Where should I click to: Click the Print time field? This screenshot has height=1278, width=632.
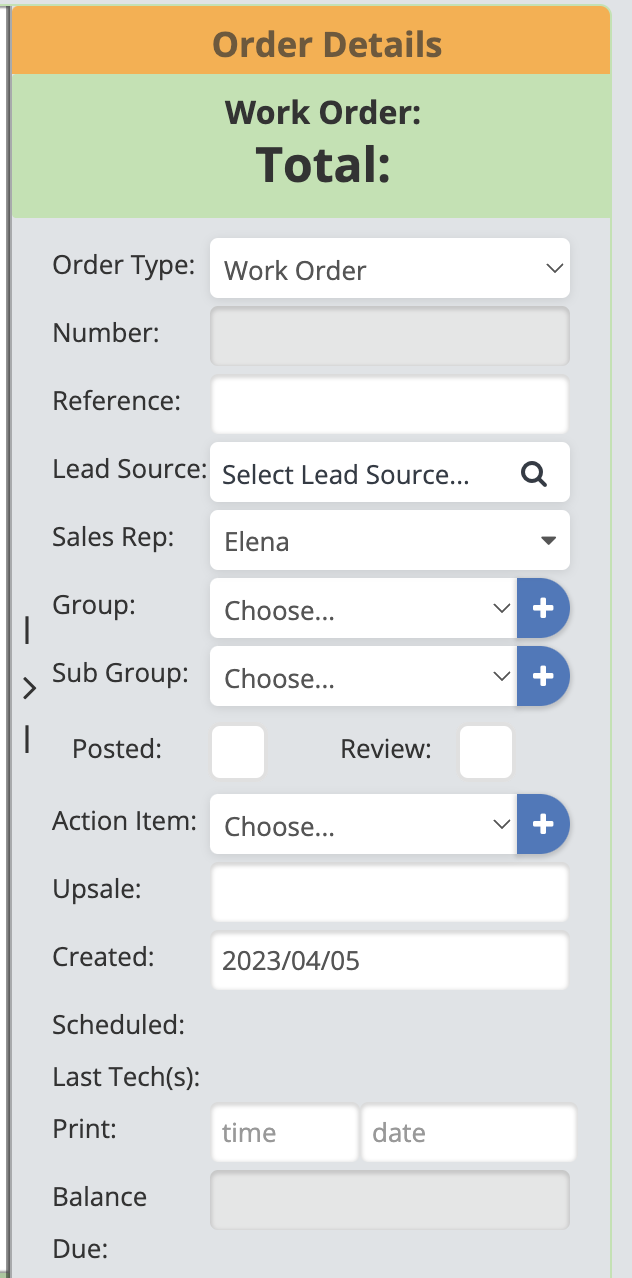(284, 1133)
